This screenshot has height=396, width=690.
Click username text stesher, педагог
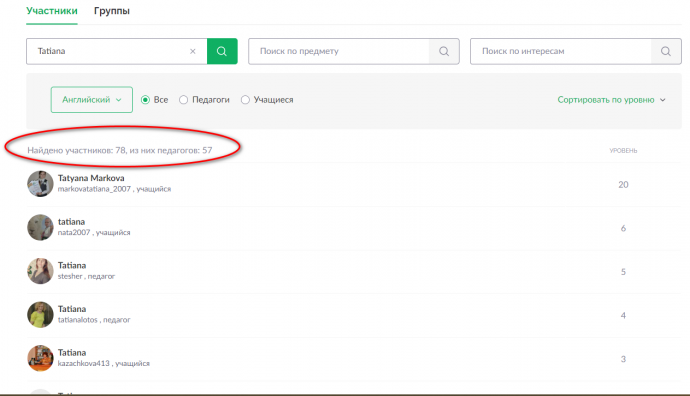pos(86,276)
